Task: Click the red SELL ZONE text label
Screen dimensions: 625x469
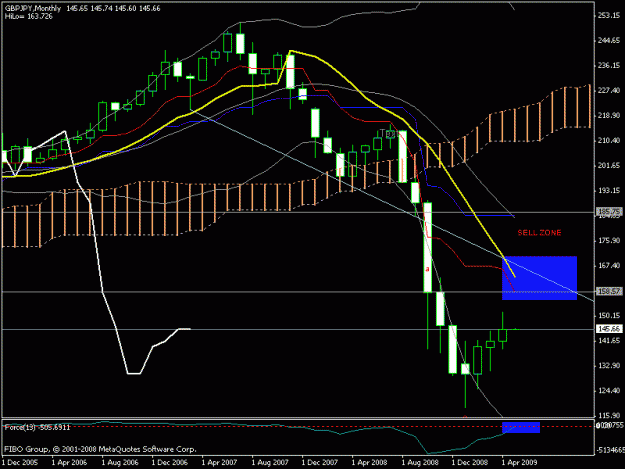Action: 539,233
